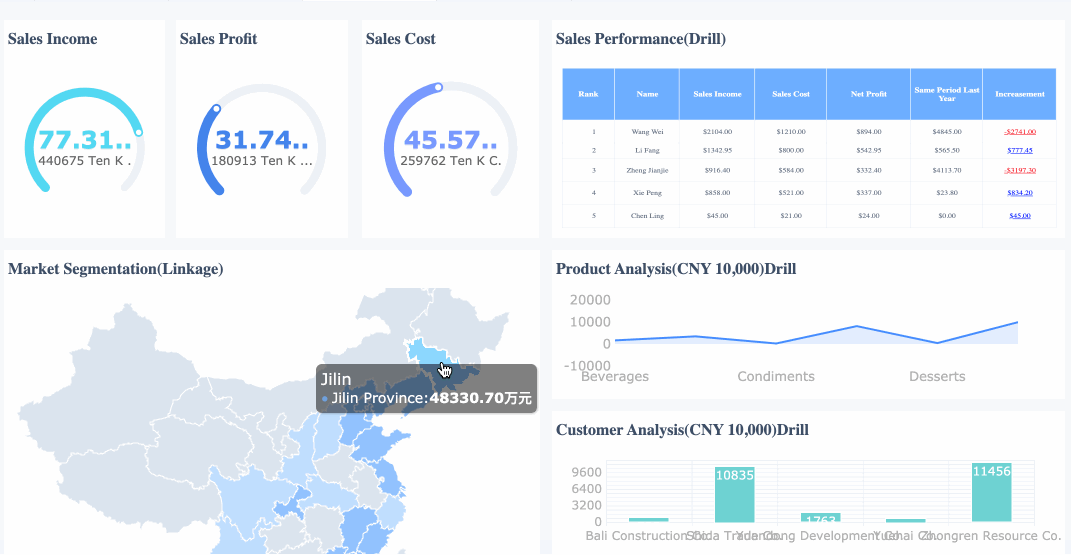The width and height of the screenshot is (1071, 555).
Task: Click the $23.80 cell
Action: tap(947, 193)
